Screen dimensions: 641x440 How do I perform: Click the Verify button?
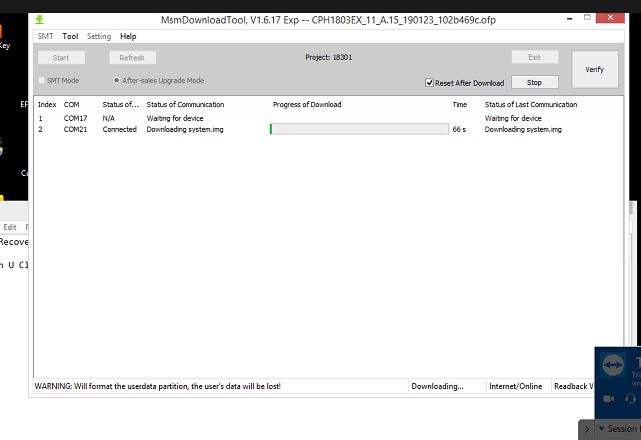[595, 69]
